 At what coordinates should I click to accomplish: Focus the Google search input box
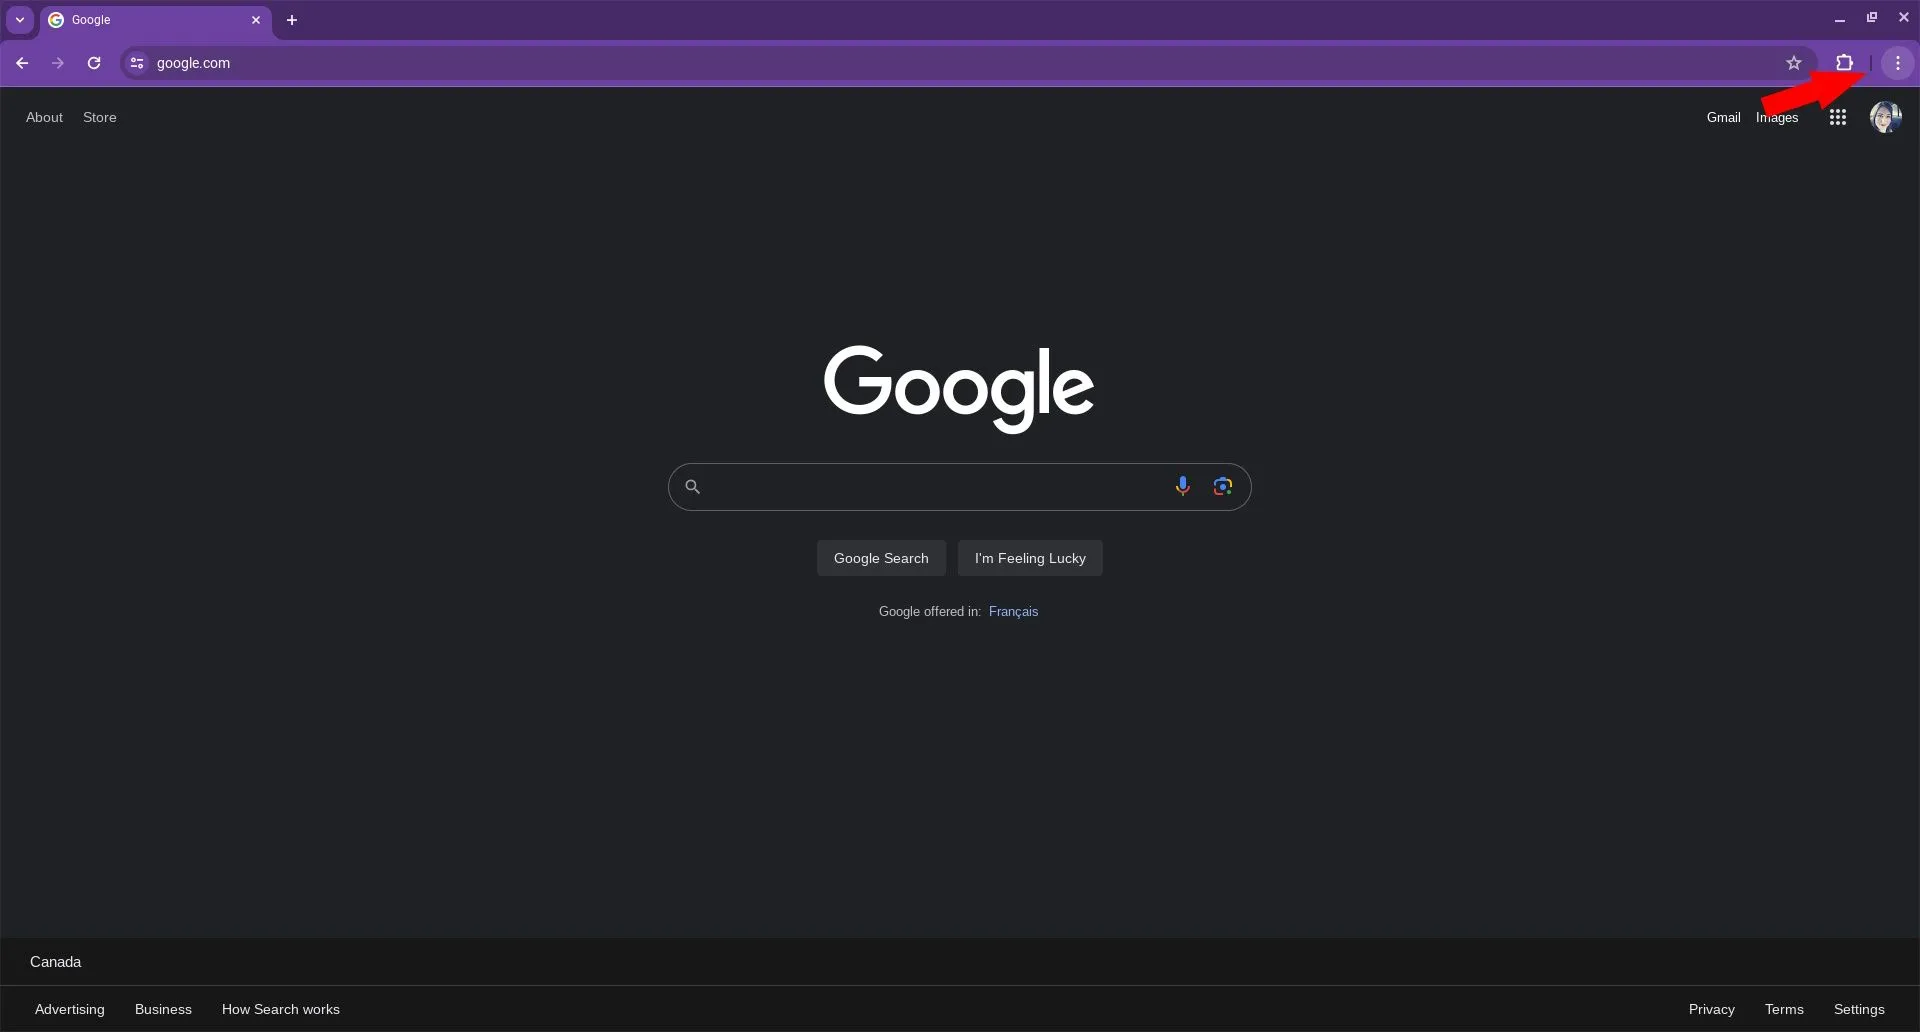(x=930, y=487)
